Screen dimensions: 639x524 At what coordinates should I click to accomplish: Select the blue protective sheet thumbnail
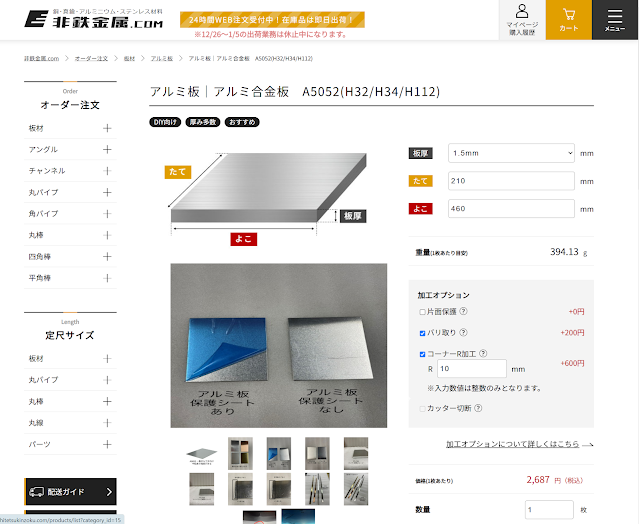(279, 454)
